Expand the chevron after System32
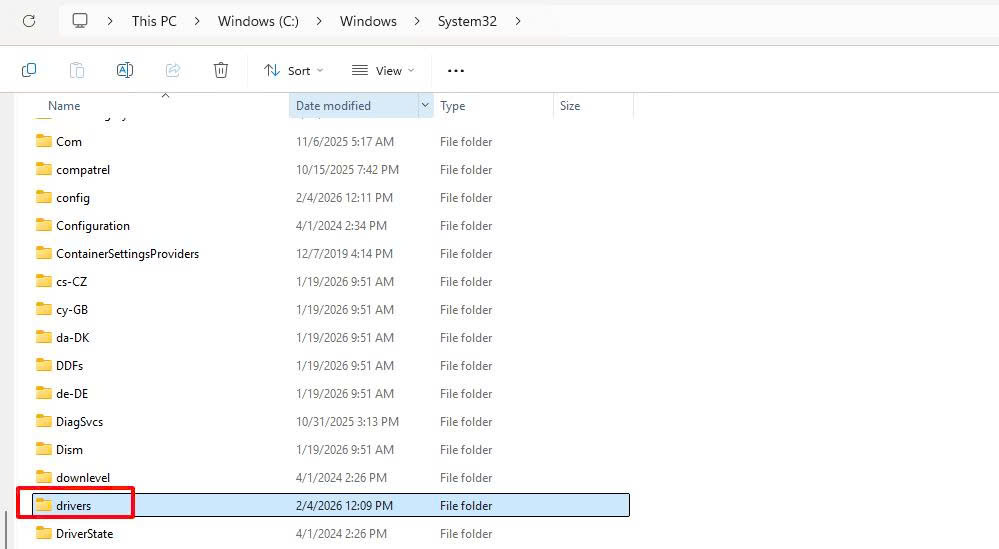Screen dimensions: 999x549 point(517,21)
